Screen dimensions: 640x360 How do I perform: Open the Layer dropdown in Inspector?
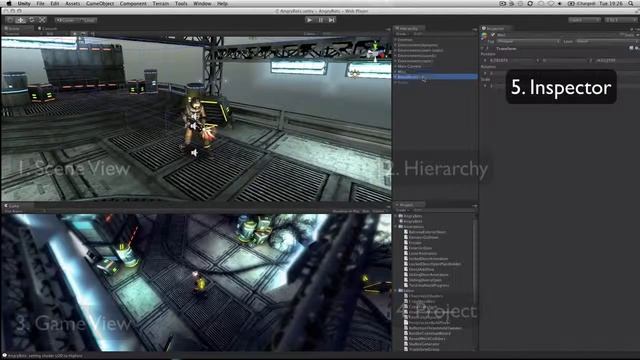click(607, 41)
